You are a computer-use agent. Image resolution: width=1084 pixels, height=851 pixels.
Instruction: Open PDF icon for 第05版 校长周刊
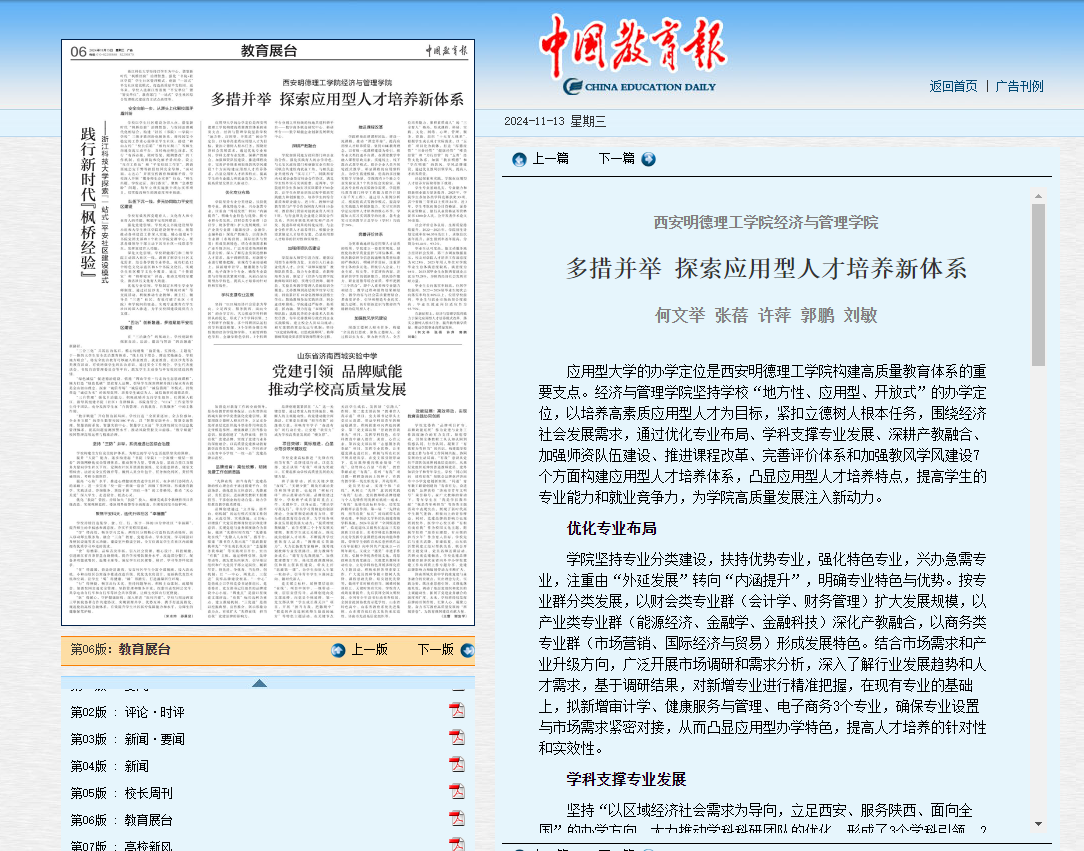point(457,792)
